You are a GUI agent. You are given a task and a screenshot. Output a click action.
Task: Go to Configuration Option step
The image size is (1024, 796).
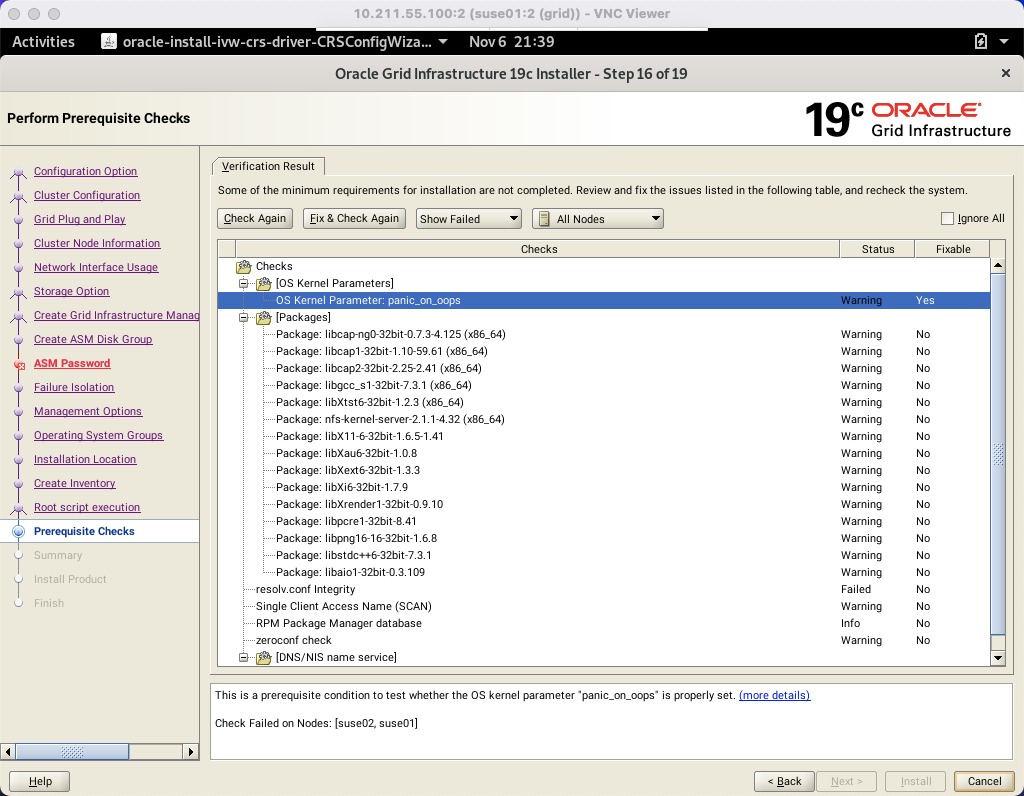[x=86, y=171]
